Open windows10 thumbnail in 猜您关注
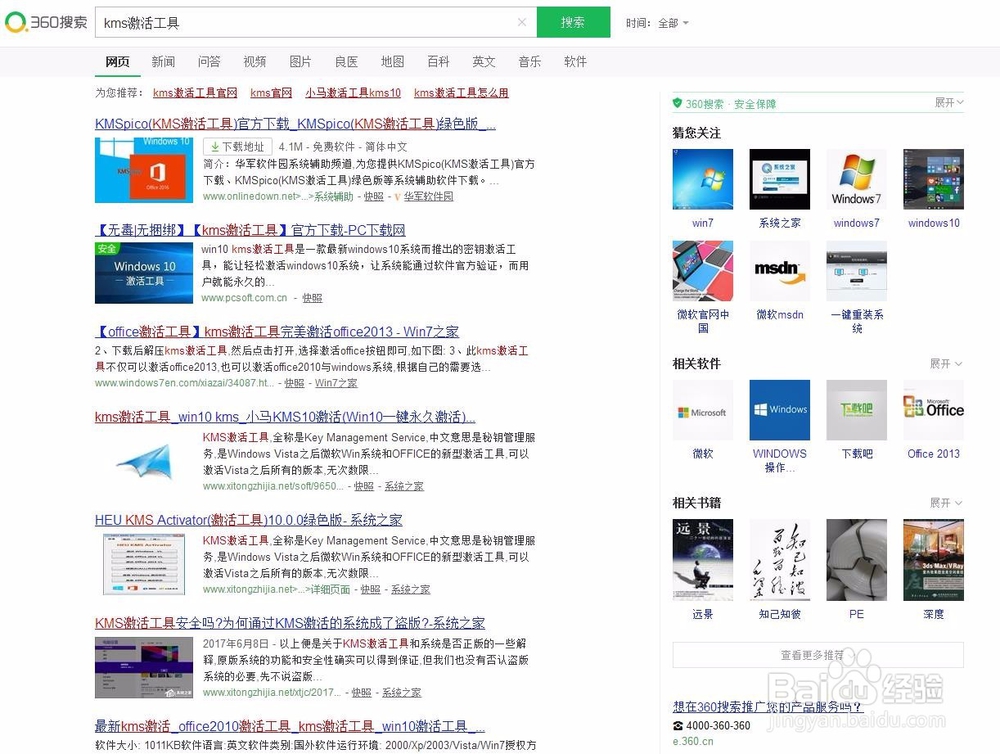This screenshot has width=1000, height=754. [934, 179]
